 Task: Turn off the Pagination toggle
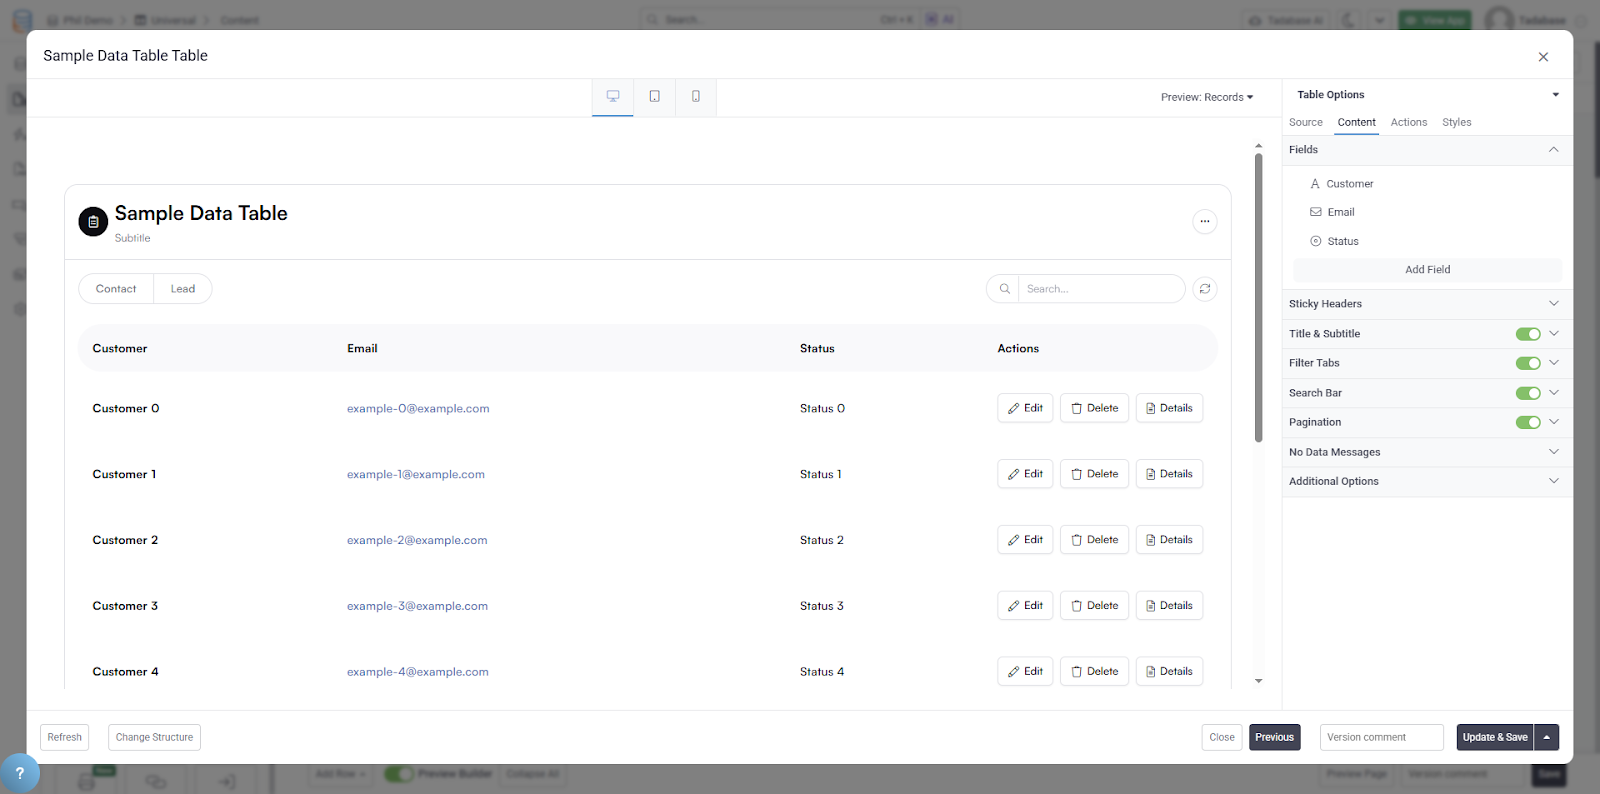coord(1527,422)
